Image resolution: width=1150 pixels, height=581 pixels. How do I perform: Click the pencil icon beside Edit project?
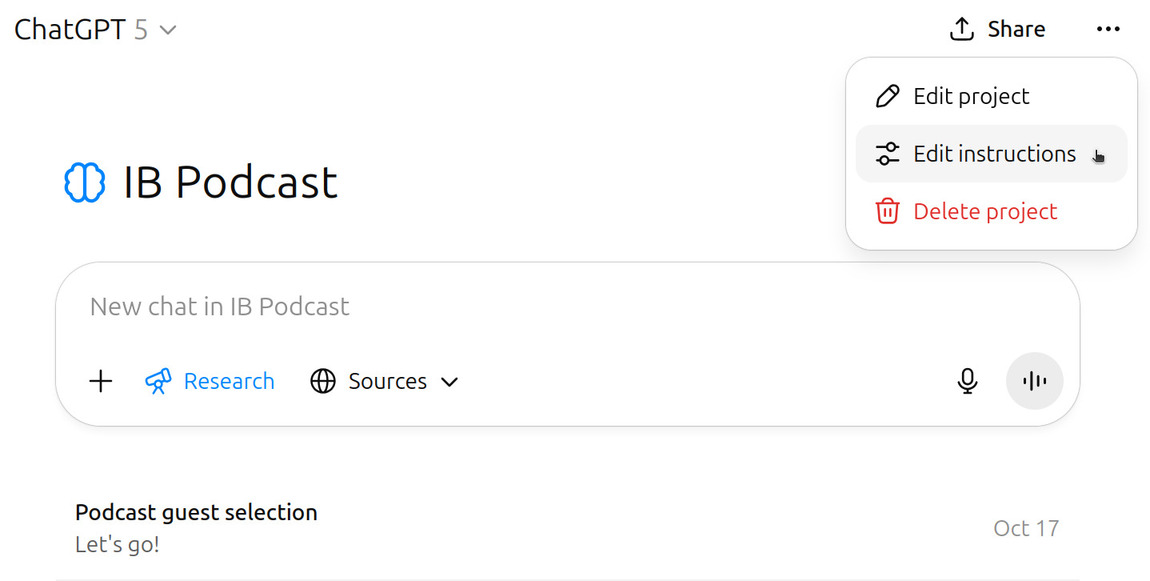tap(887, 96)
